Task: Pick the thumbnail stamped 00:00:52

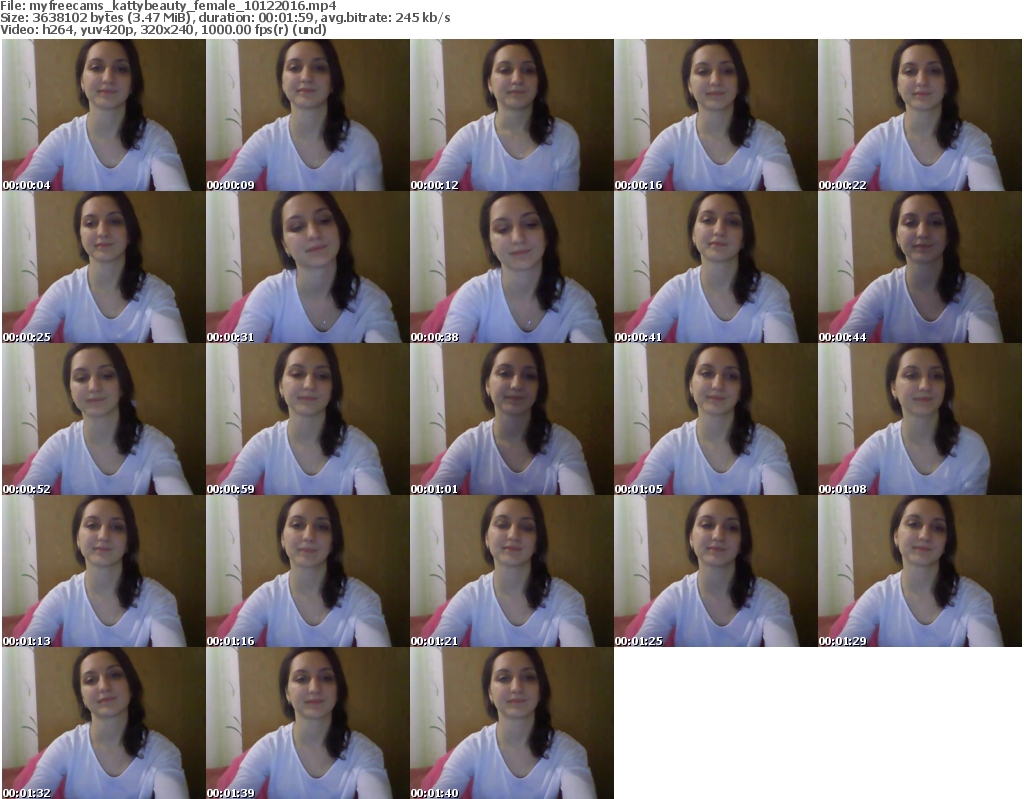Action: pyautogui.click(x=104, y=419)
